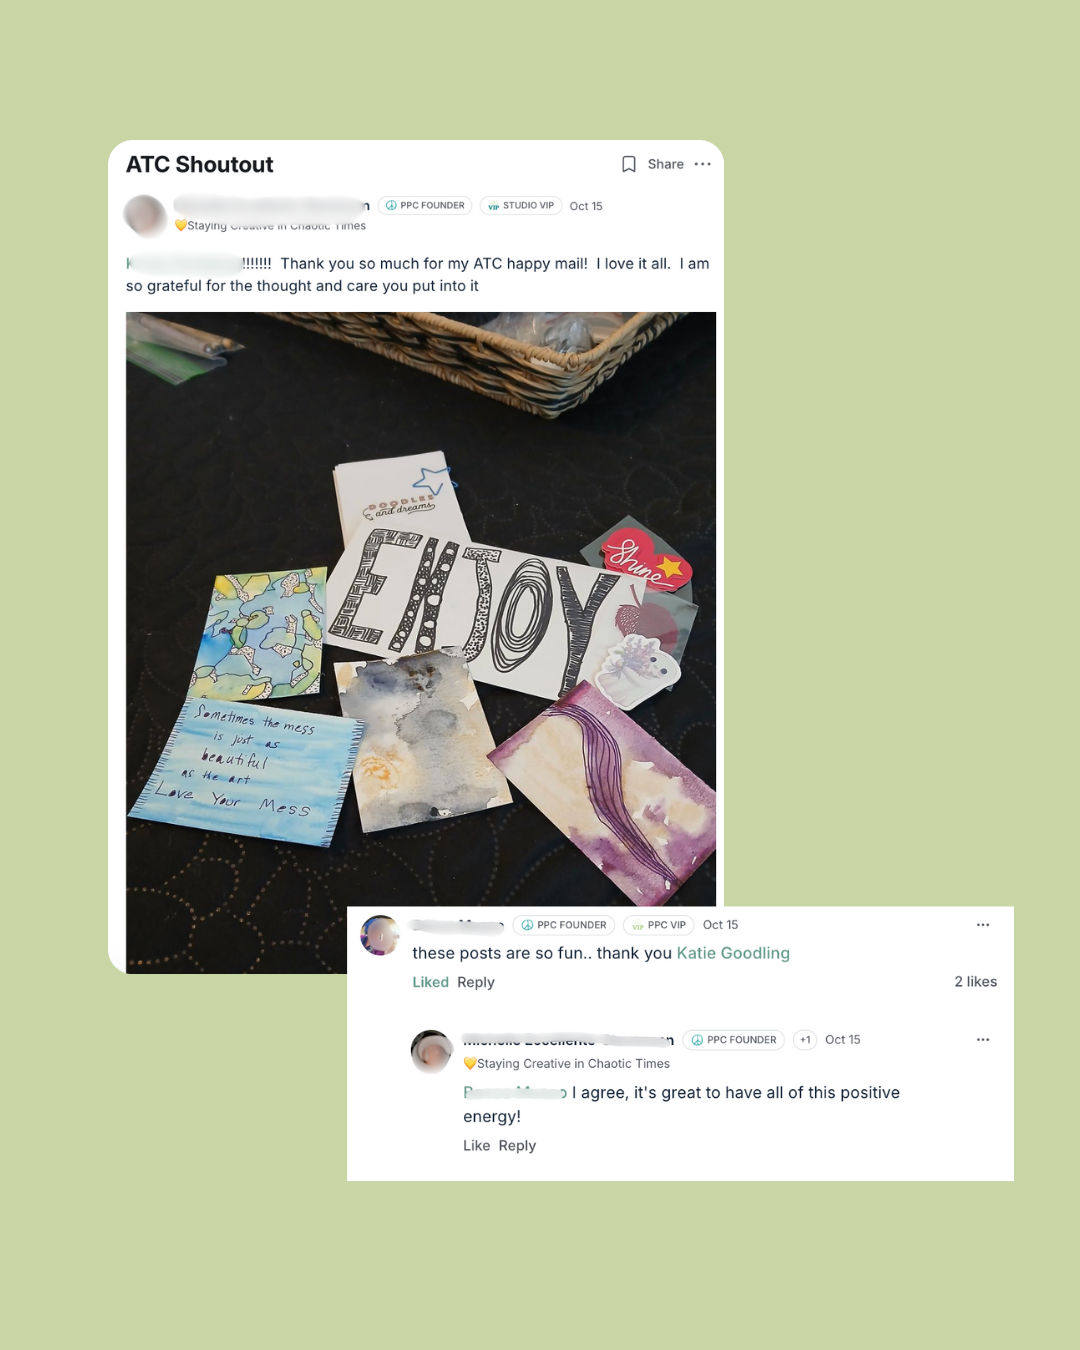Image resolution: width=1080 pixels, height=1350 pixels.
Task: Click the STUDIO VIP badge on the post
Action: [x=521, y=206]
